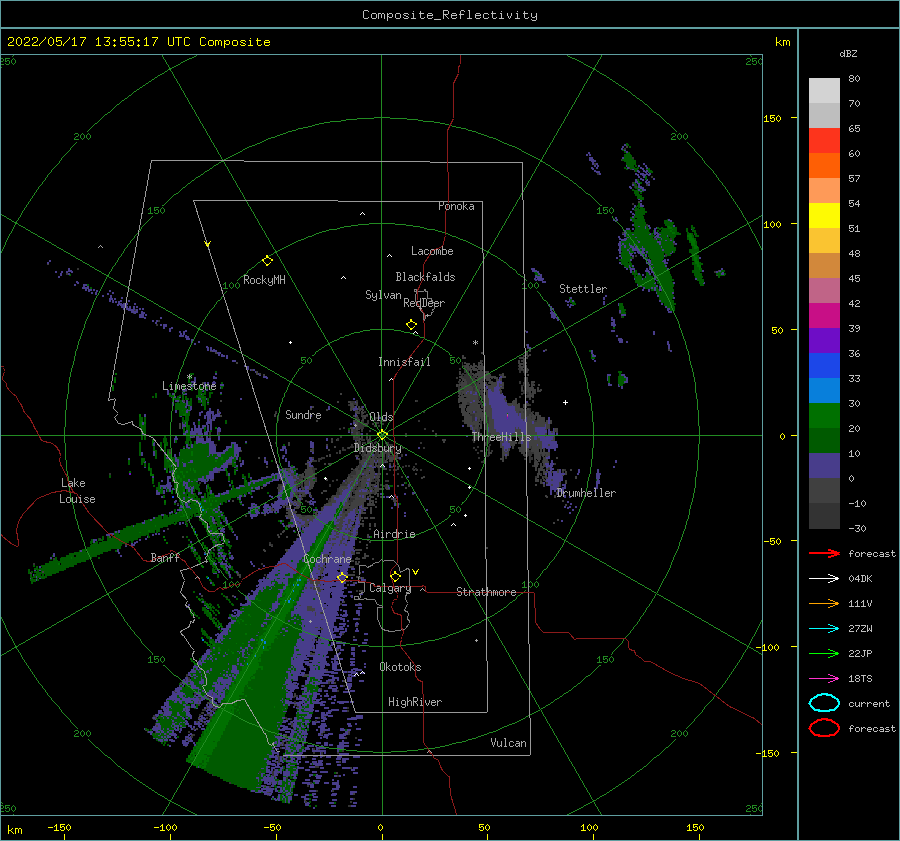This screenshot has height=841, width=900.
Task: Select the cyan 27ZW arrow legend icon
Action: (x=824, y=629)
